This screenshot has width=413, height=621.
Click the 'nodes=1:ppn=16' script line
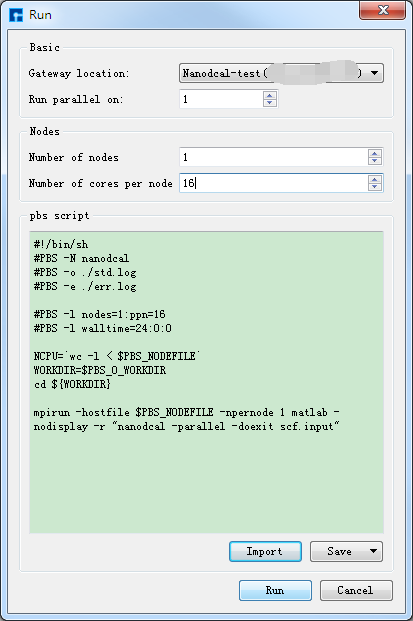click(x=99, y=314)
